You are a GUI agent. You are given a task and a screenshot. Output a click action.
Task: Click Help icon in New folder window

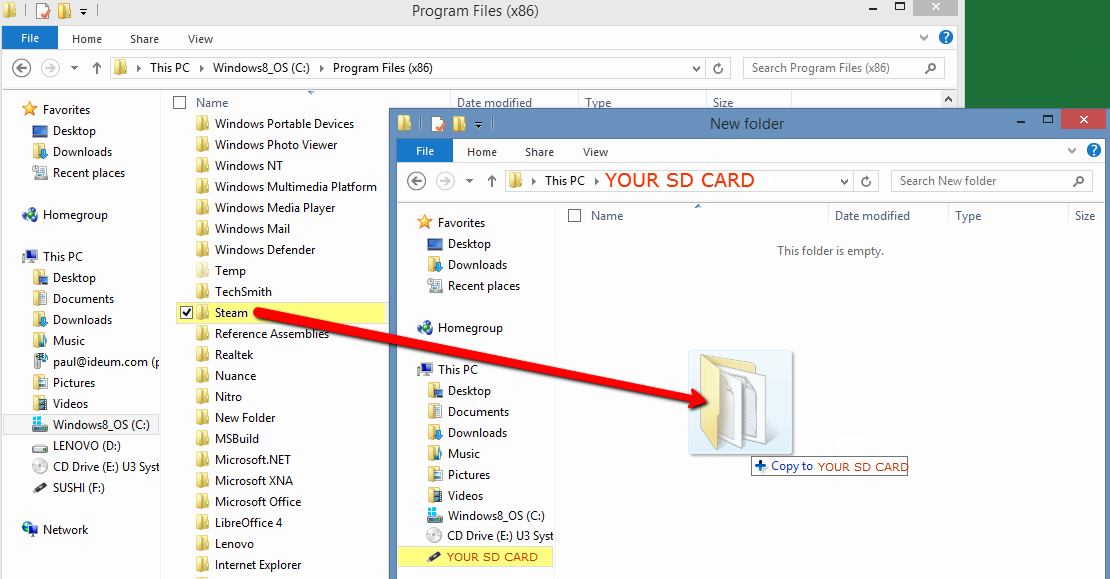(1094, 150)
